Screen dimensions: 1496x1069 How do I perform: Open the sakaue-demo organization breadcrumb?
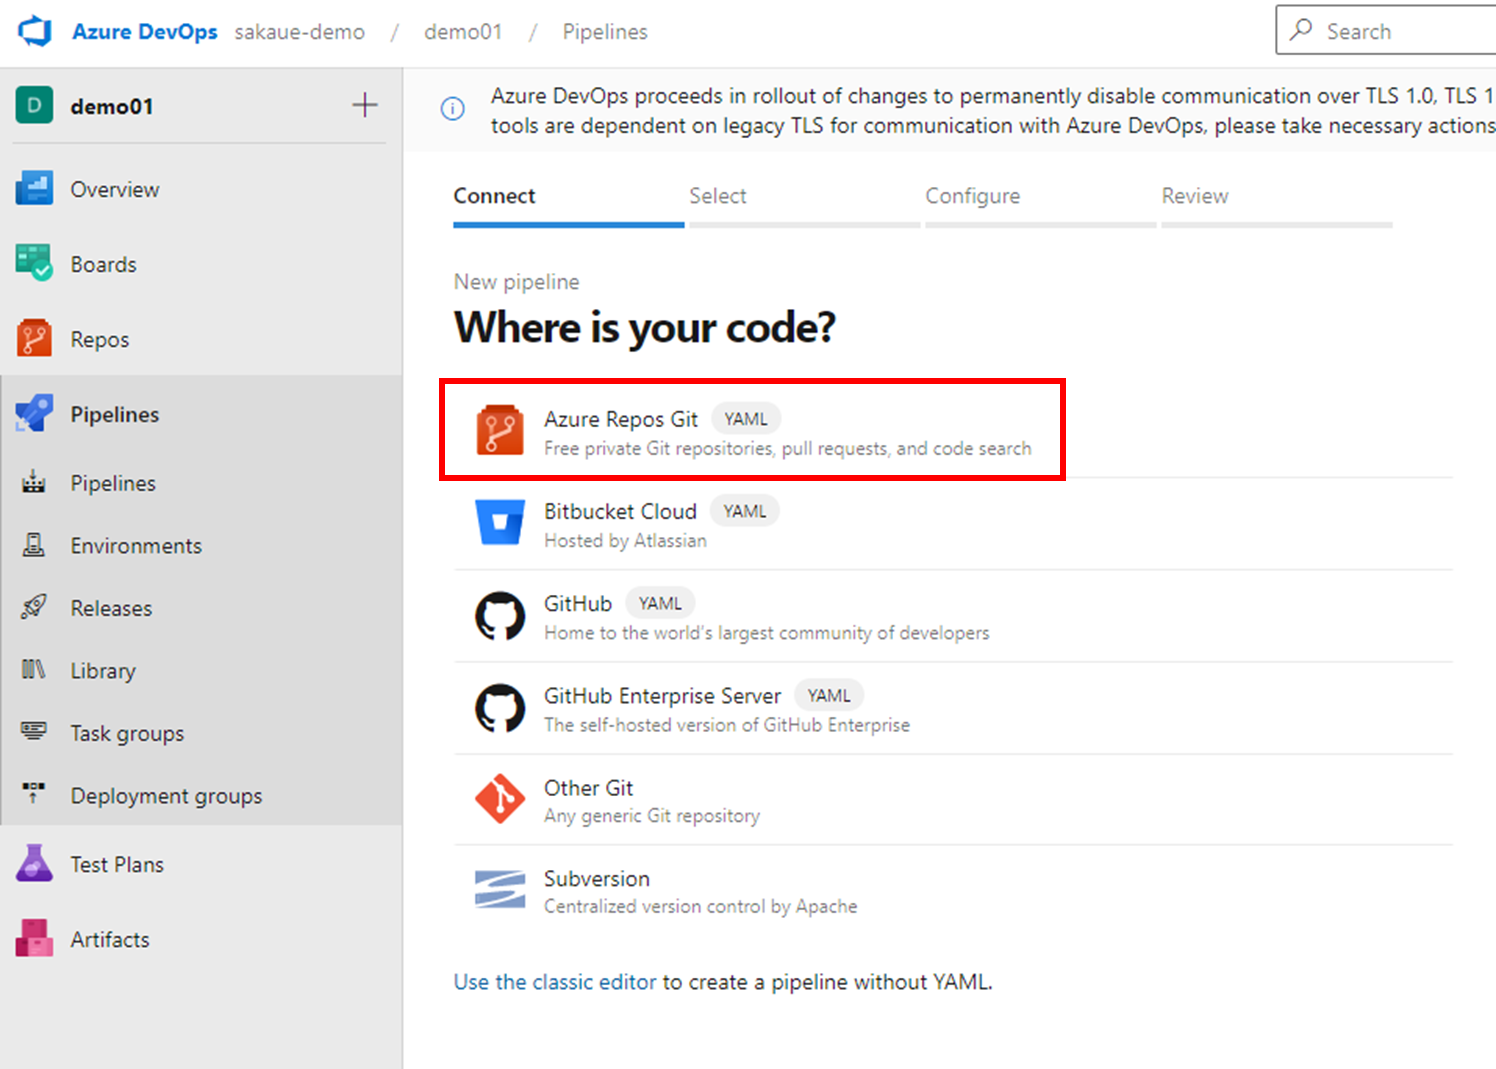pyautogui.click(x=299, y=32)
